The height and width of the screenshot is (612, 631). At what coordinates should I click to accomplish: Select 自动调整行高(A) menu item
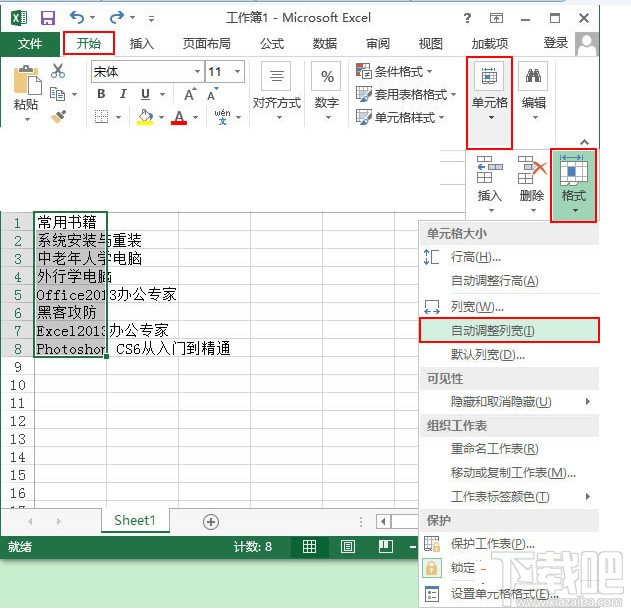[x=509, y=280]
